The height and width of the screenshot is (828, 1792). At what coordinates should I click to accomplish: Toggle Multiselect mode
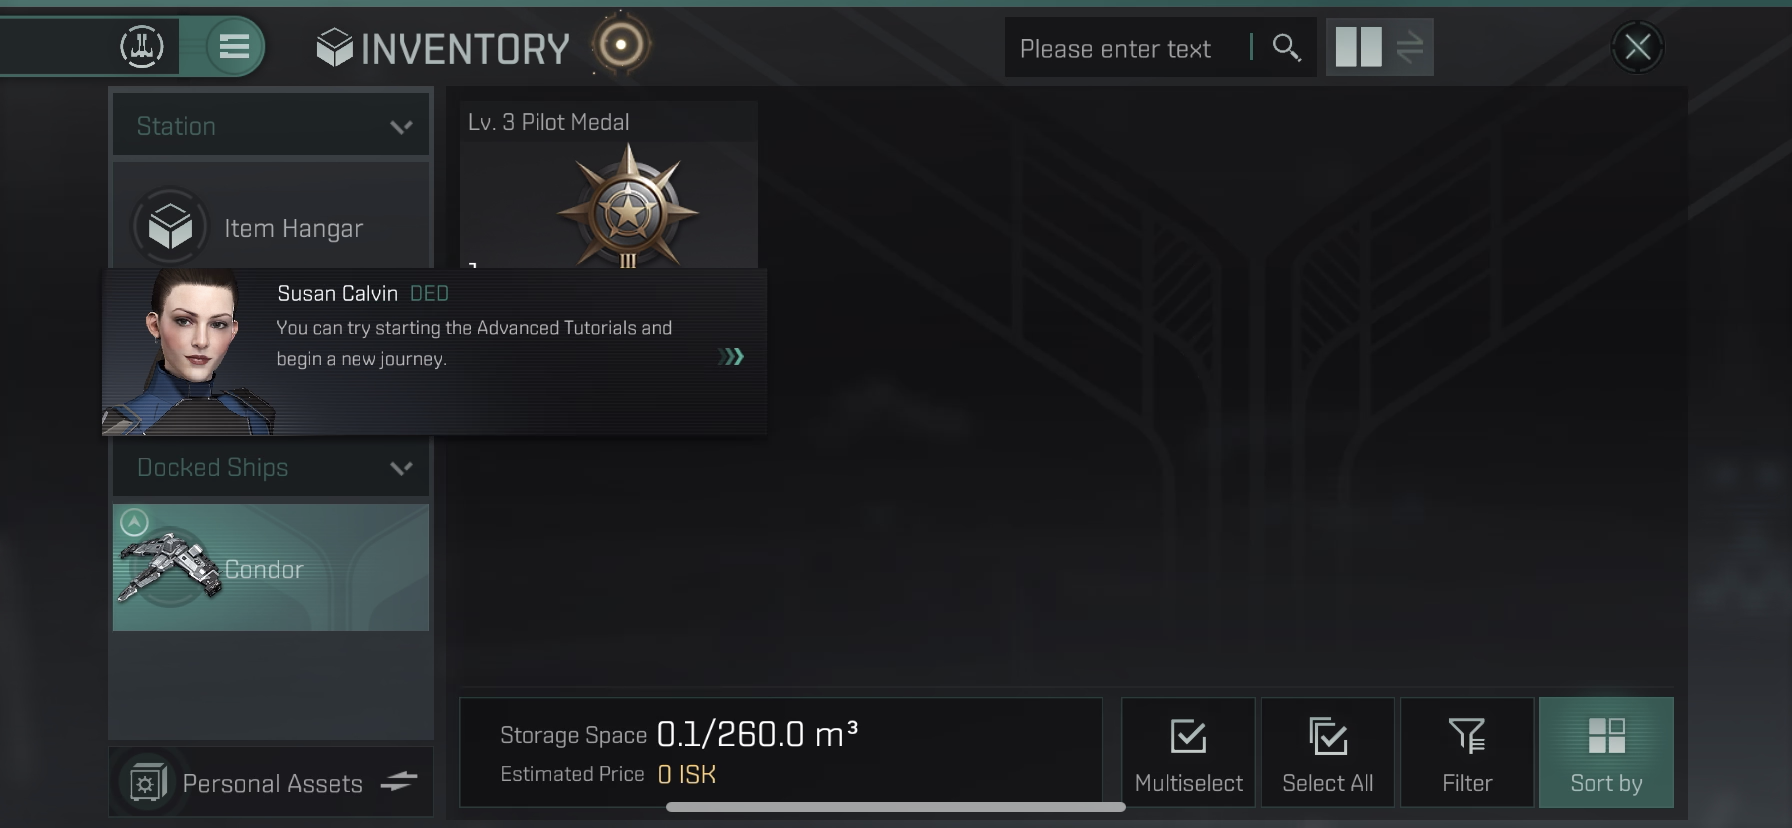point(1188,753)
